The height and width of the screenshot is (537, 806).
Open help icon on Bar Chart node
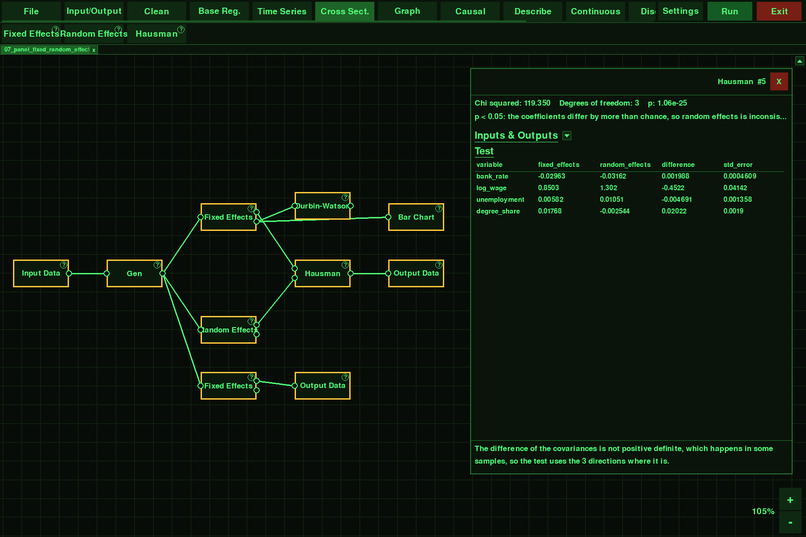(x=438, y=209)
